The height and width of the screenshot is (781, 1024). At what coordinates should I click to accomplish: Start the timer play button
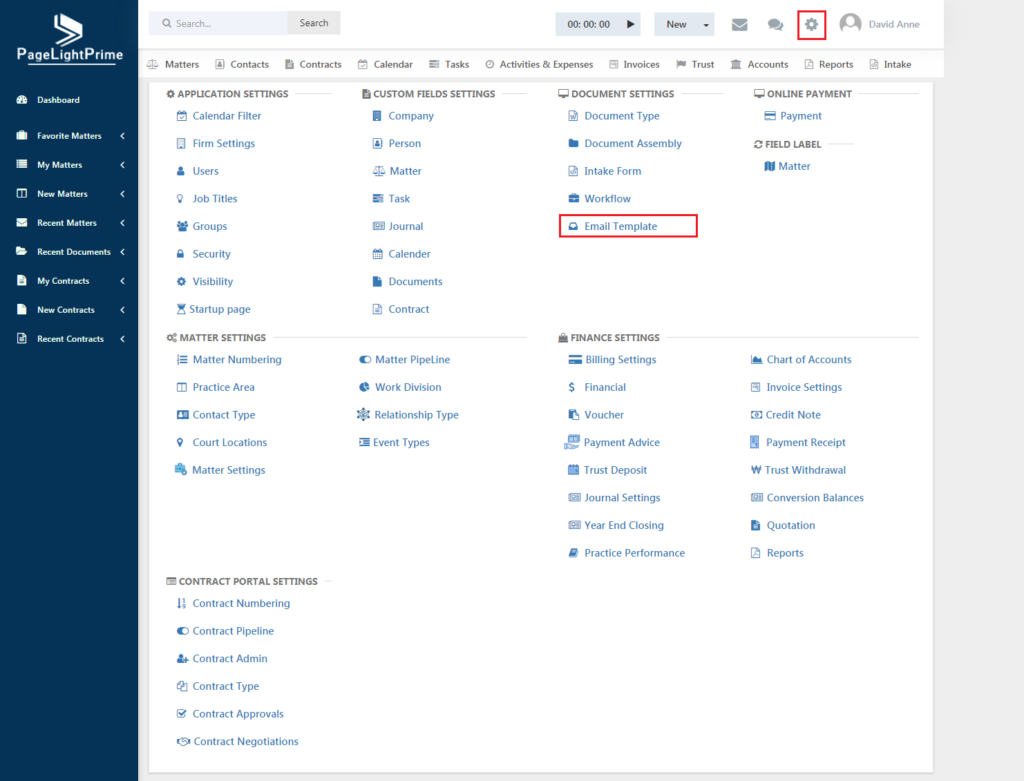pos(631,24)
